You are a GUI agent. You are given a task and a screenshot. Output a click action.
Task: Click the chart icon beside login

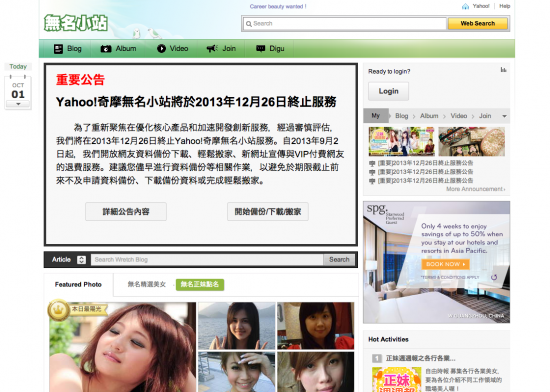coord(503,70)
